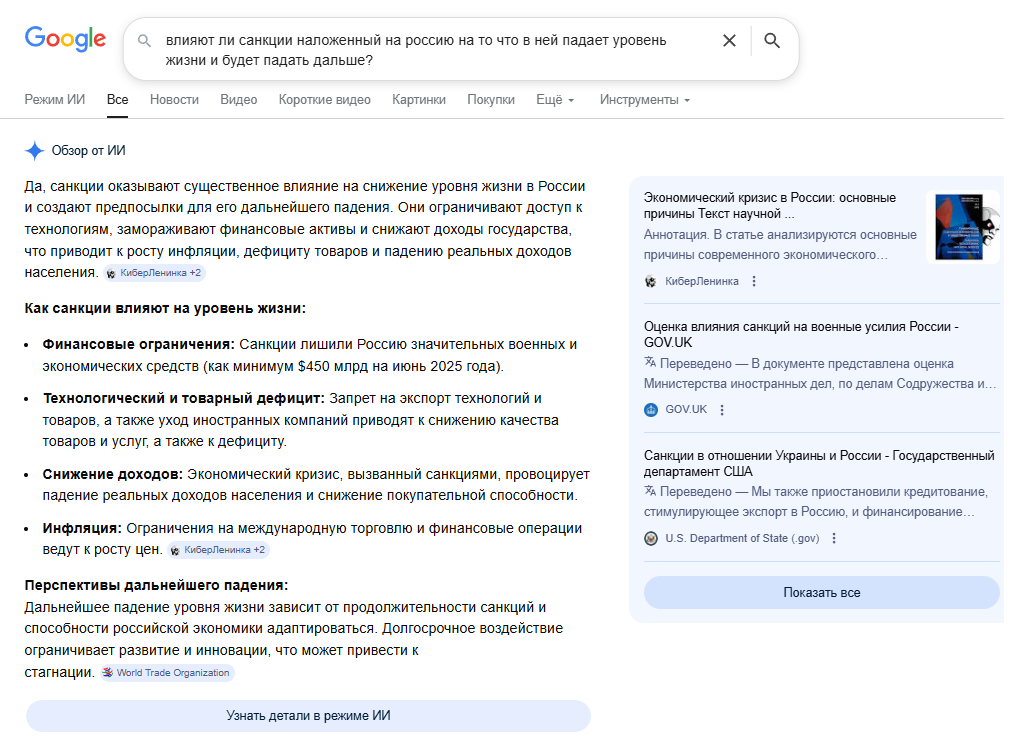
Task: Click the AI overview sparkle icon
Action: point(35,151)
